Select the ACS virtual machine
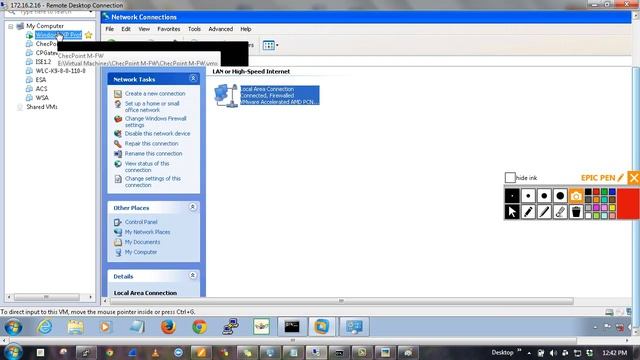 point(41,89)
